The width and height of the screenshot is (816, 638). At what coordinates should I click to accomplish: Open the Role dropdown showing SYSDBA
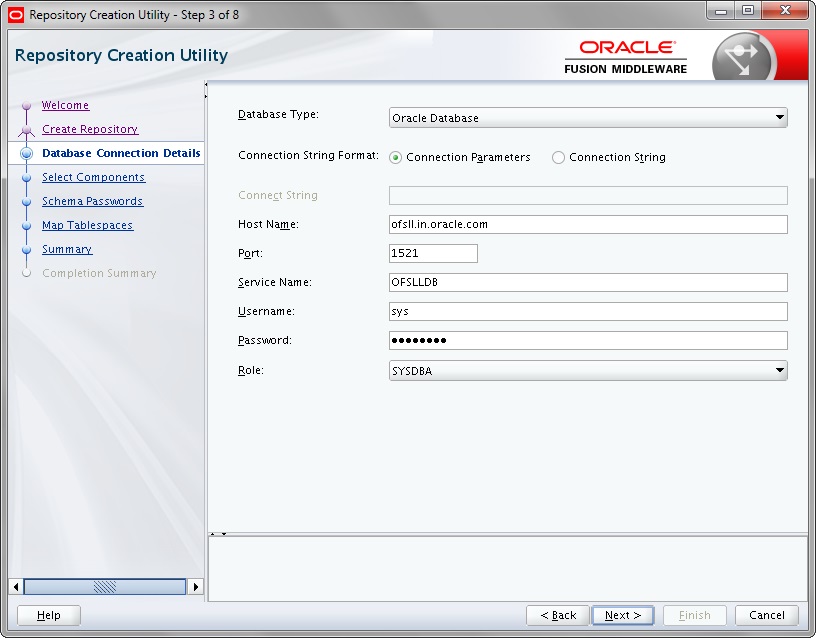(588, 371)
